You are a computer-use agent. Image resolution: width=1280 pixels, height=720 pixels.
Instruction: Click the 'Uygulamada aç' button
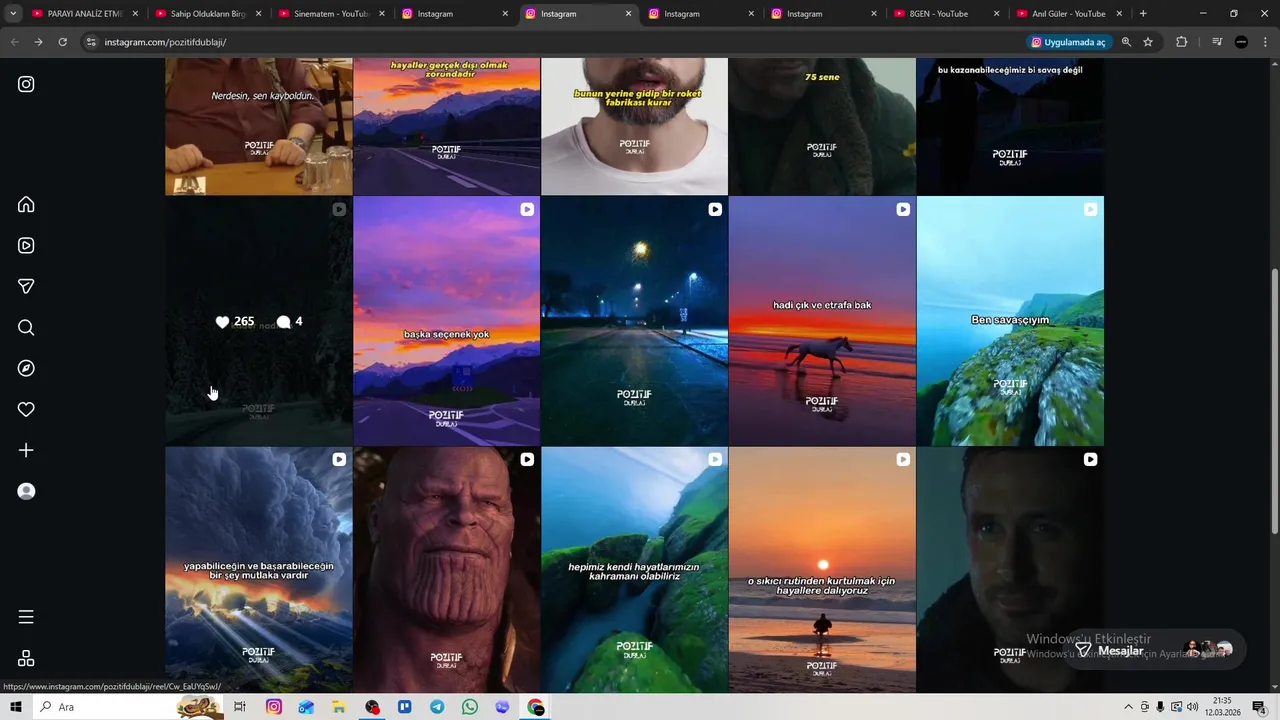(x=1068, y=42)
